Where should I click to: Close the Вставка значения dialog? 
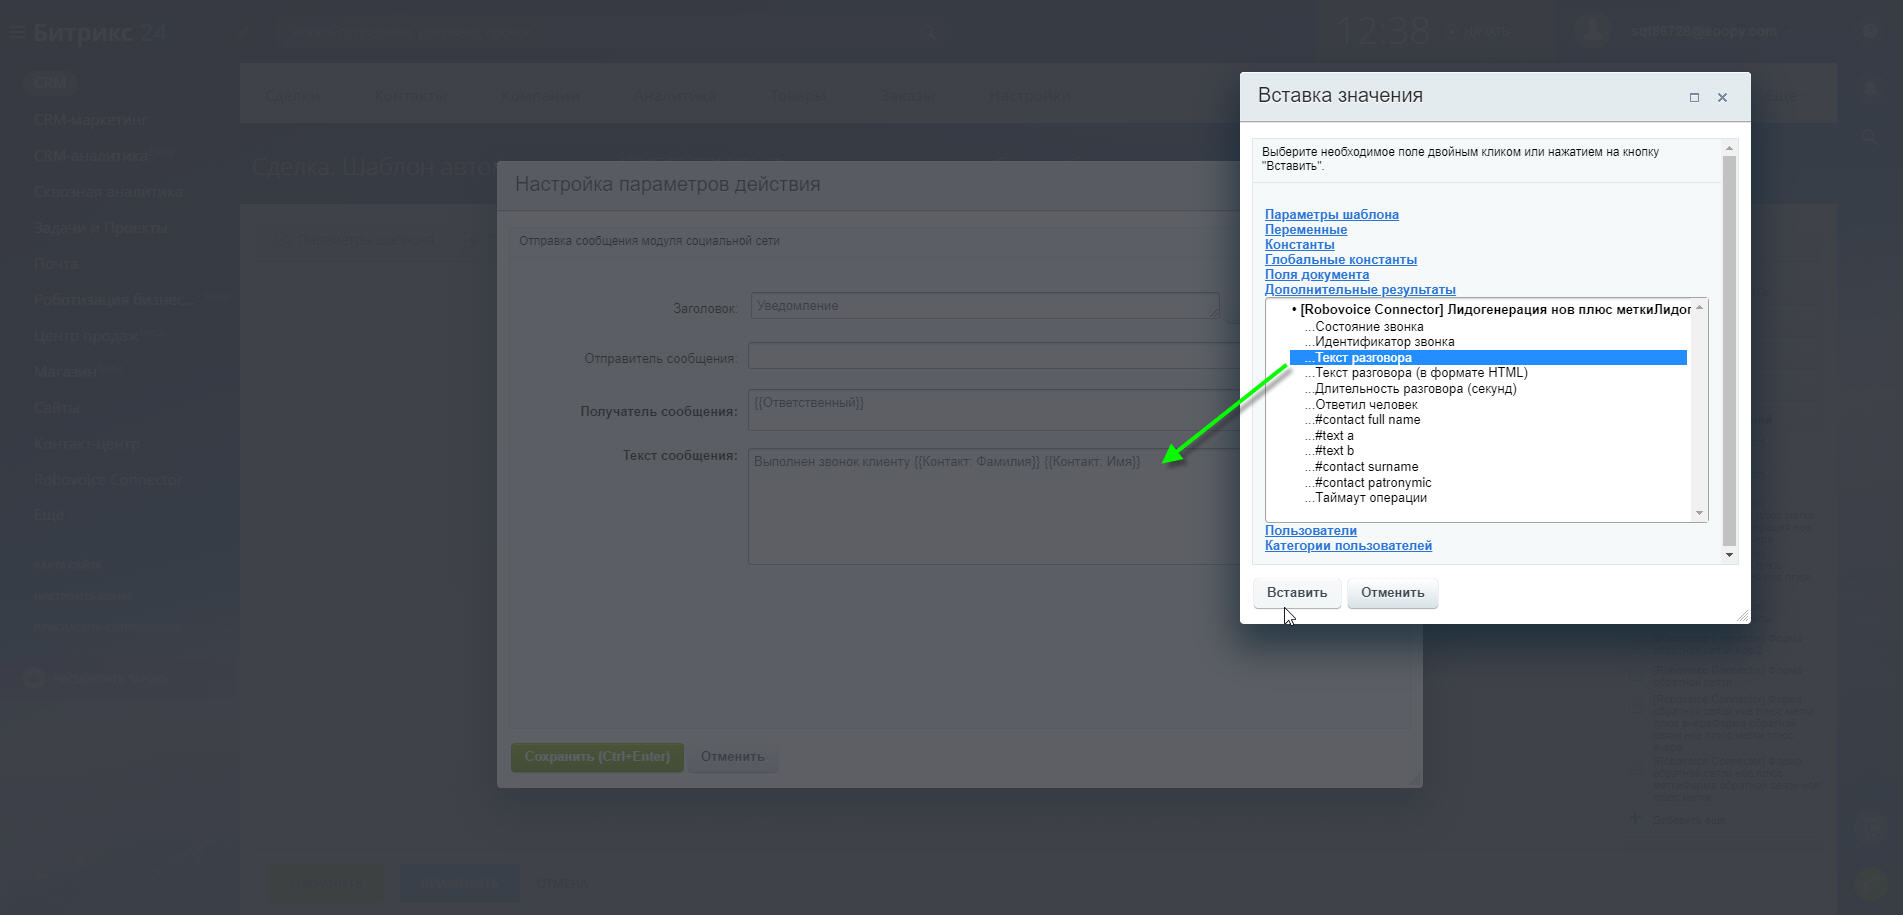tap(1722, 97)
